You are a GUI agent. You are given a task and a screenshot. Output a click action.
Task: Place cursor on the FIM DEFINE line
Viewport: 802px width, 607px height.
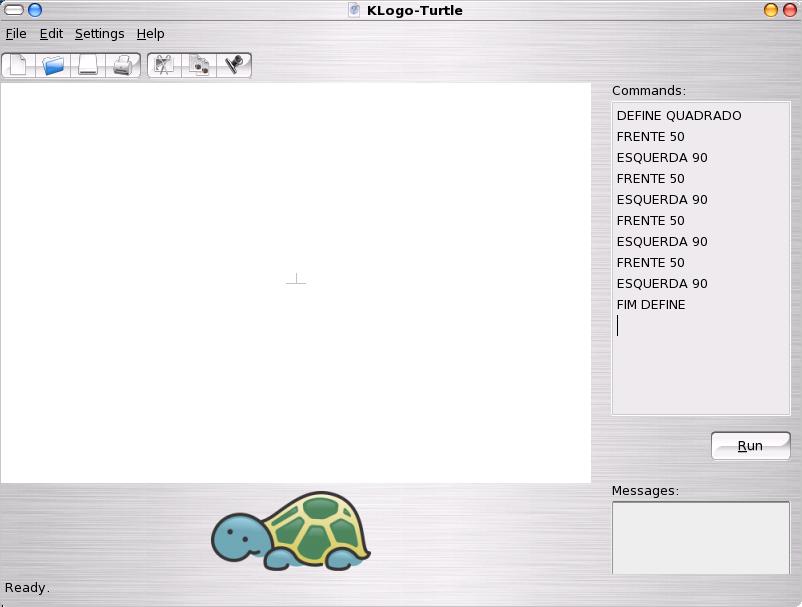651,305
